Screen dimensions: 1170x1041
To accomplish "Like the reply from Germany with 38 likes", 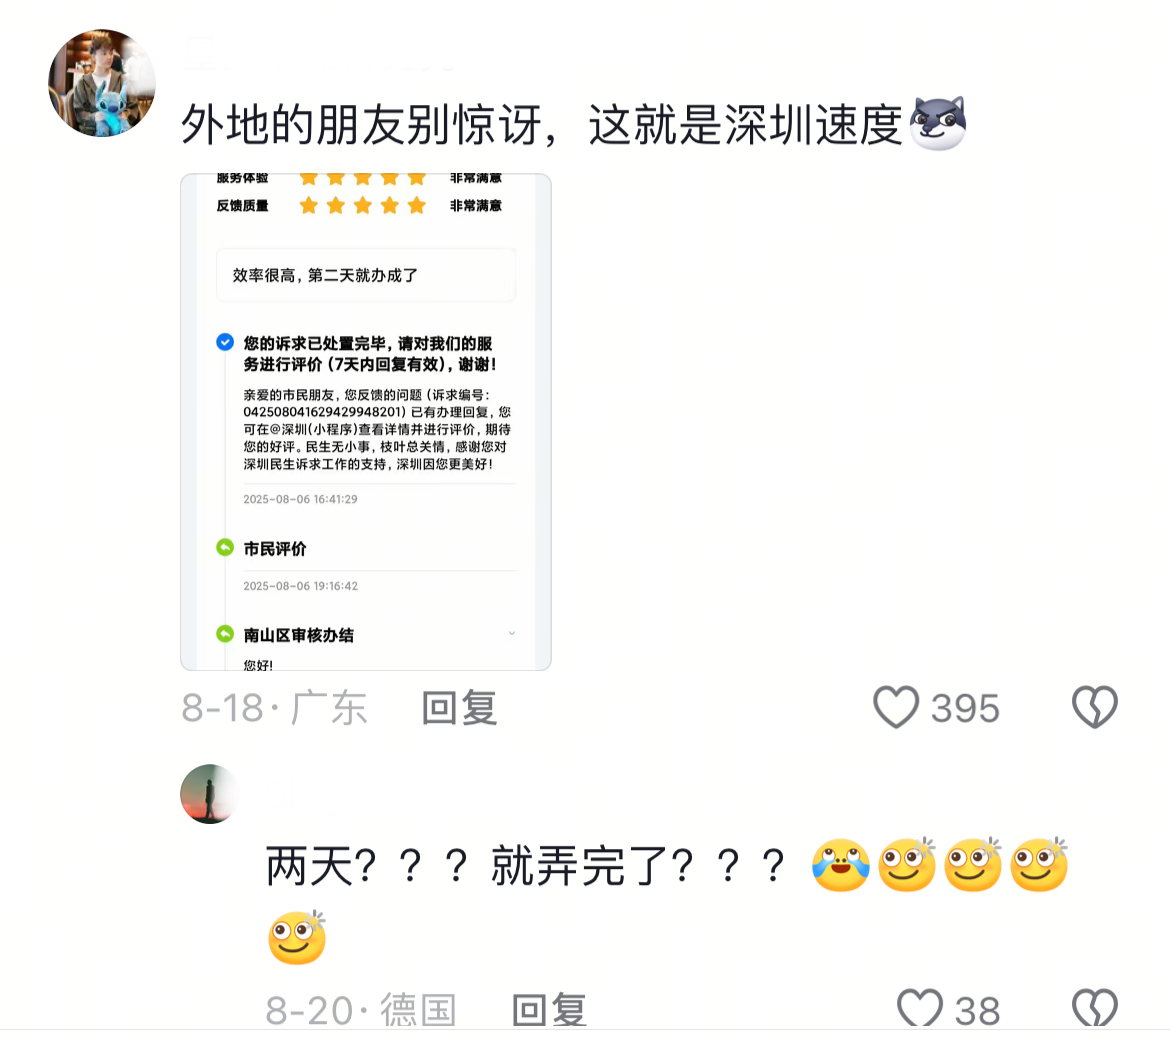I will (x=919, y=1010).
